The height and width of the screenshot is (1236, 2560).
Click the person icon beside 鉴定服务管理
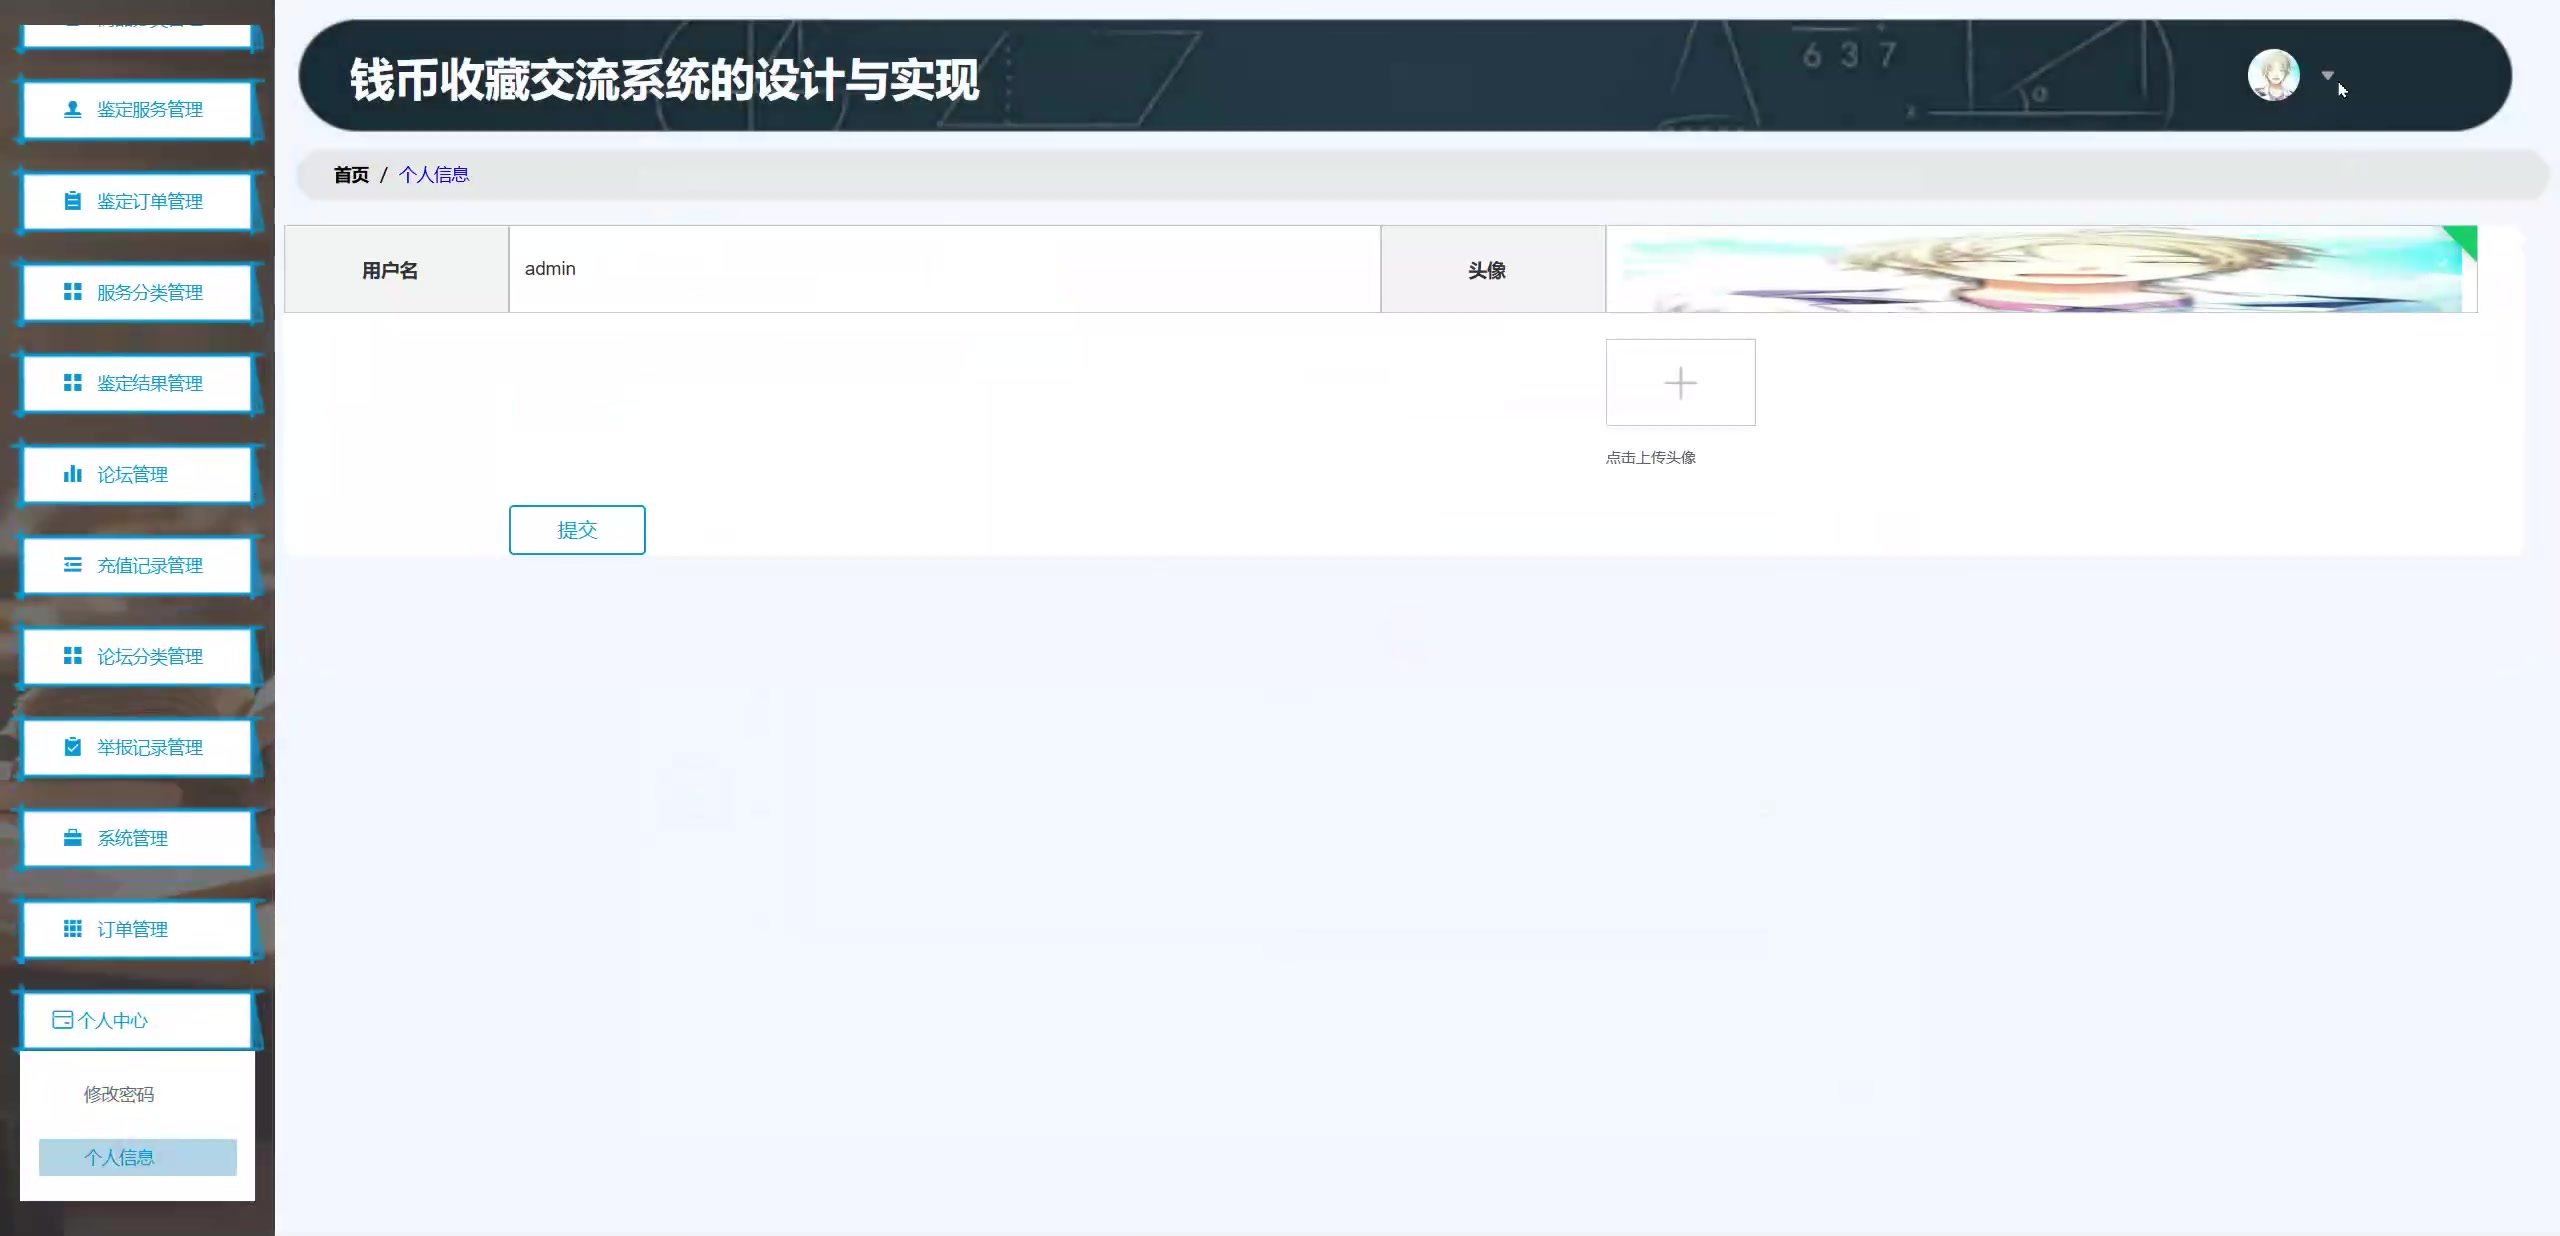pyautogui.click(x=72, y=109)
